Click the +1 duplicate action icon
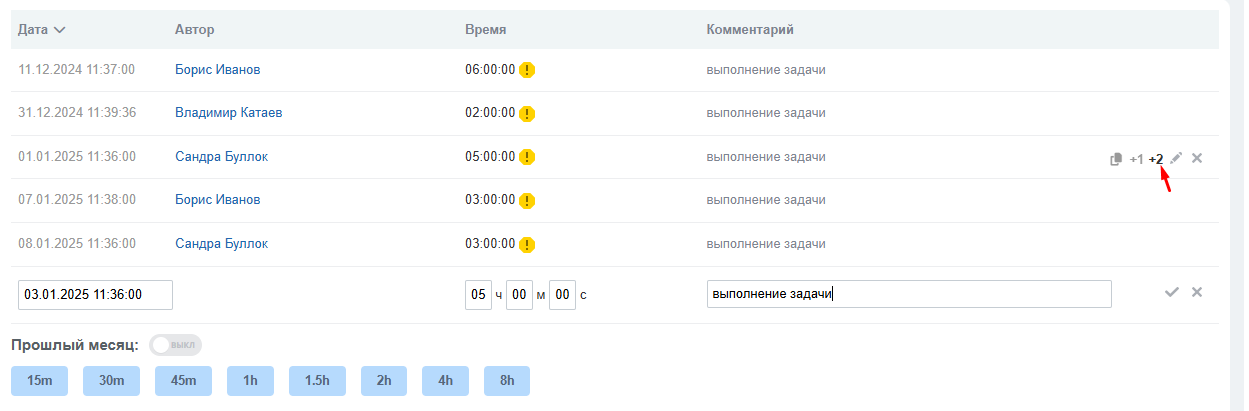Viewport: 1249px width, 411px height. pyautogui.click(x=1136, y=158)
